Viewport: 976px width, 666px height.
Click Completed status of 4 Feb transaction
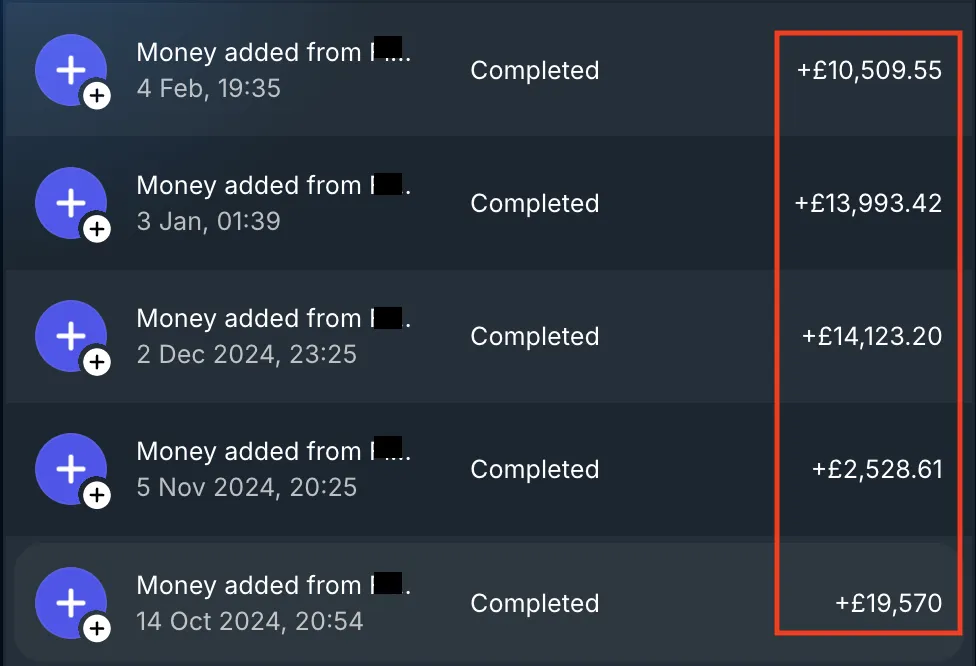535,70
